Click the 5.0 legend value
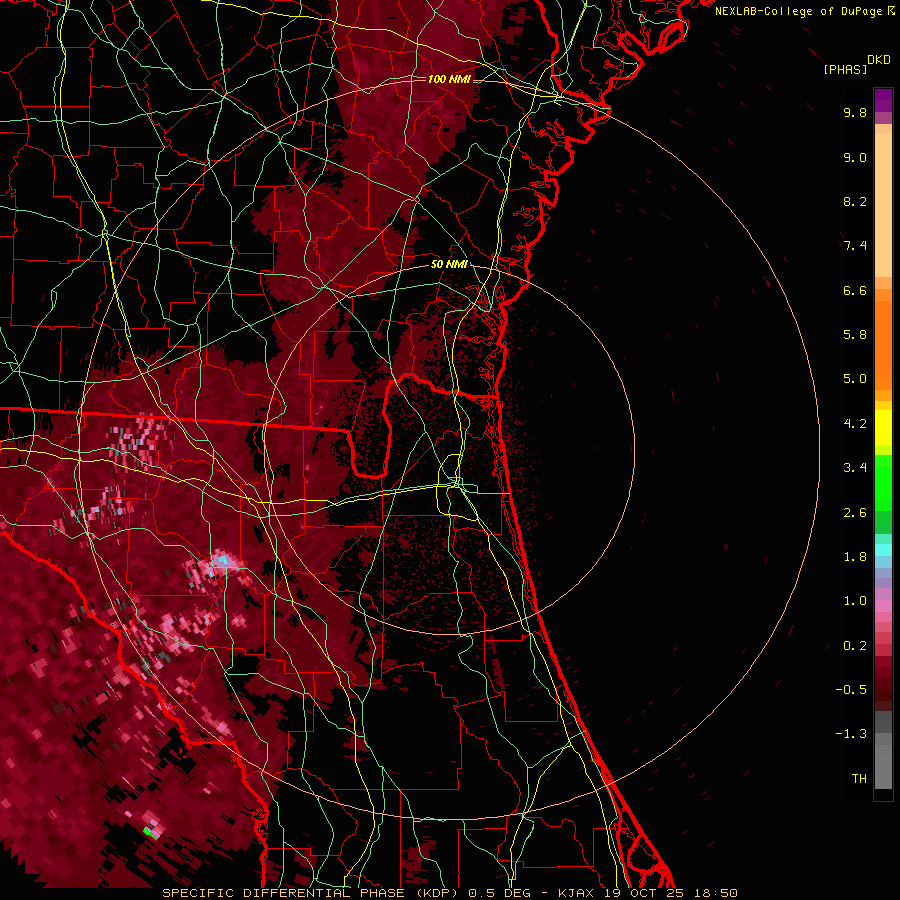This screenshot has width=900, height=900. [855, 379]
